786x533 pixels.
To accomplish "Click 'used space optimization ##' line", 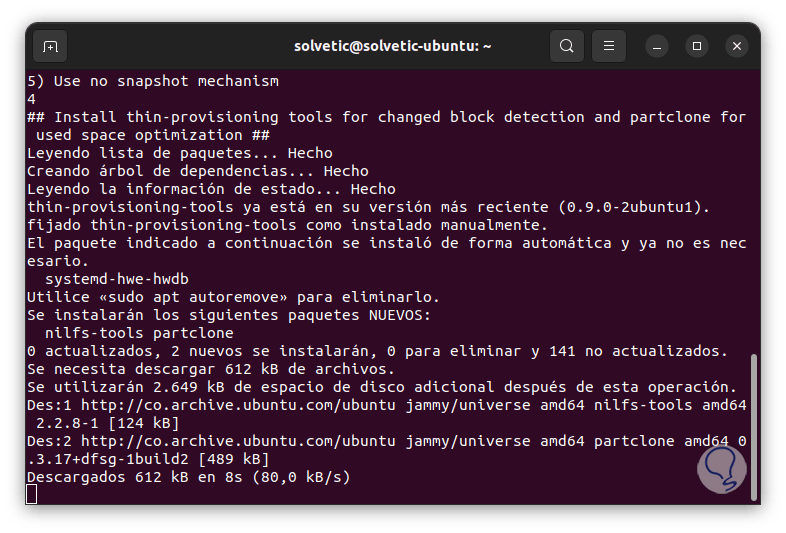I will pyautogui.click(x=153, y=135).
